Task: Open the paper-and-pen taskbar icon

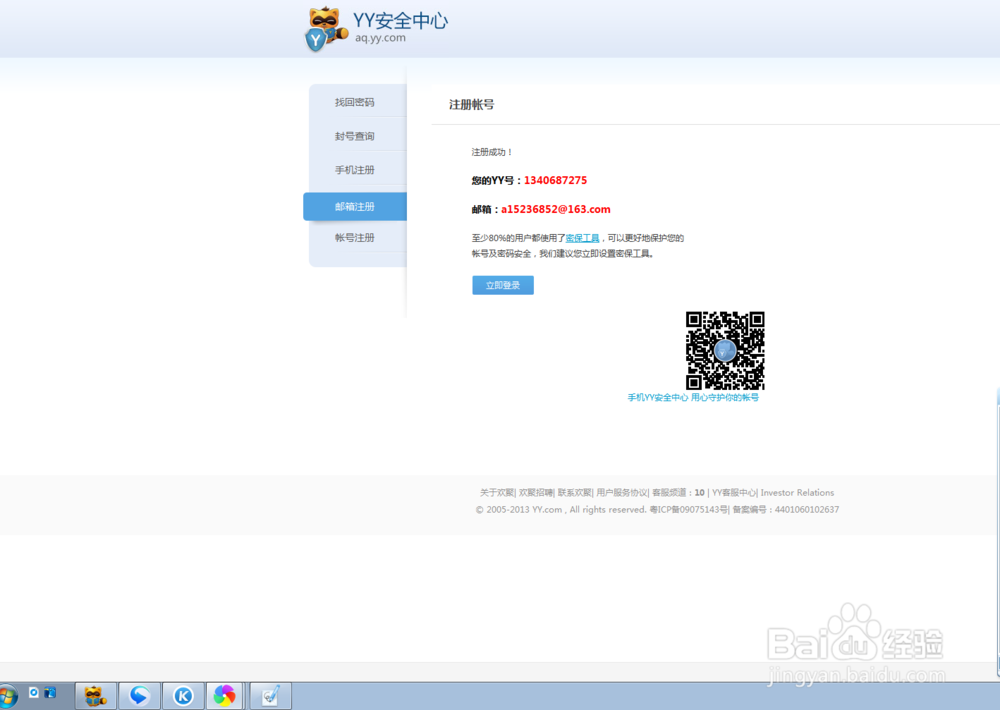Action: tap(270, 695)
